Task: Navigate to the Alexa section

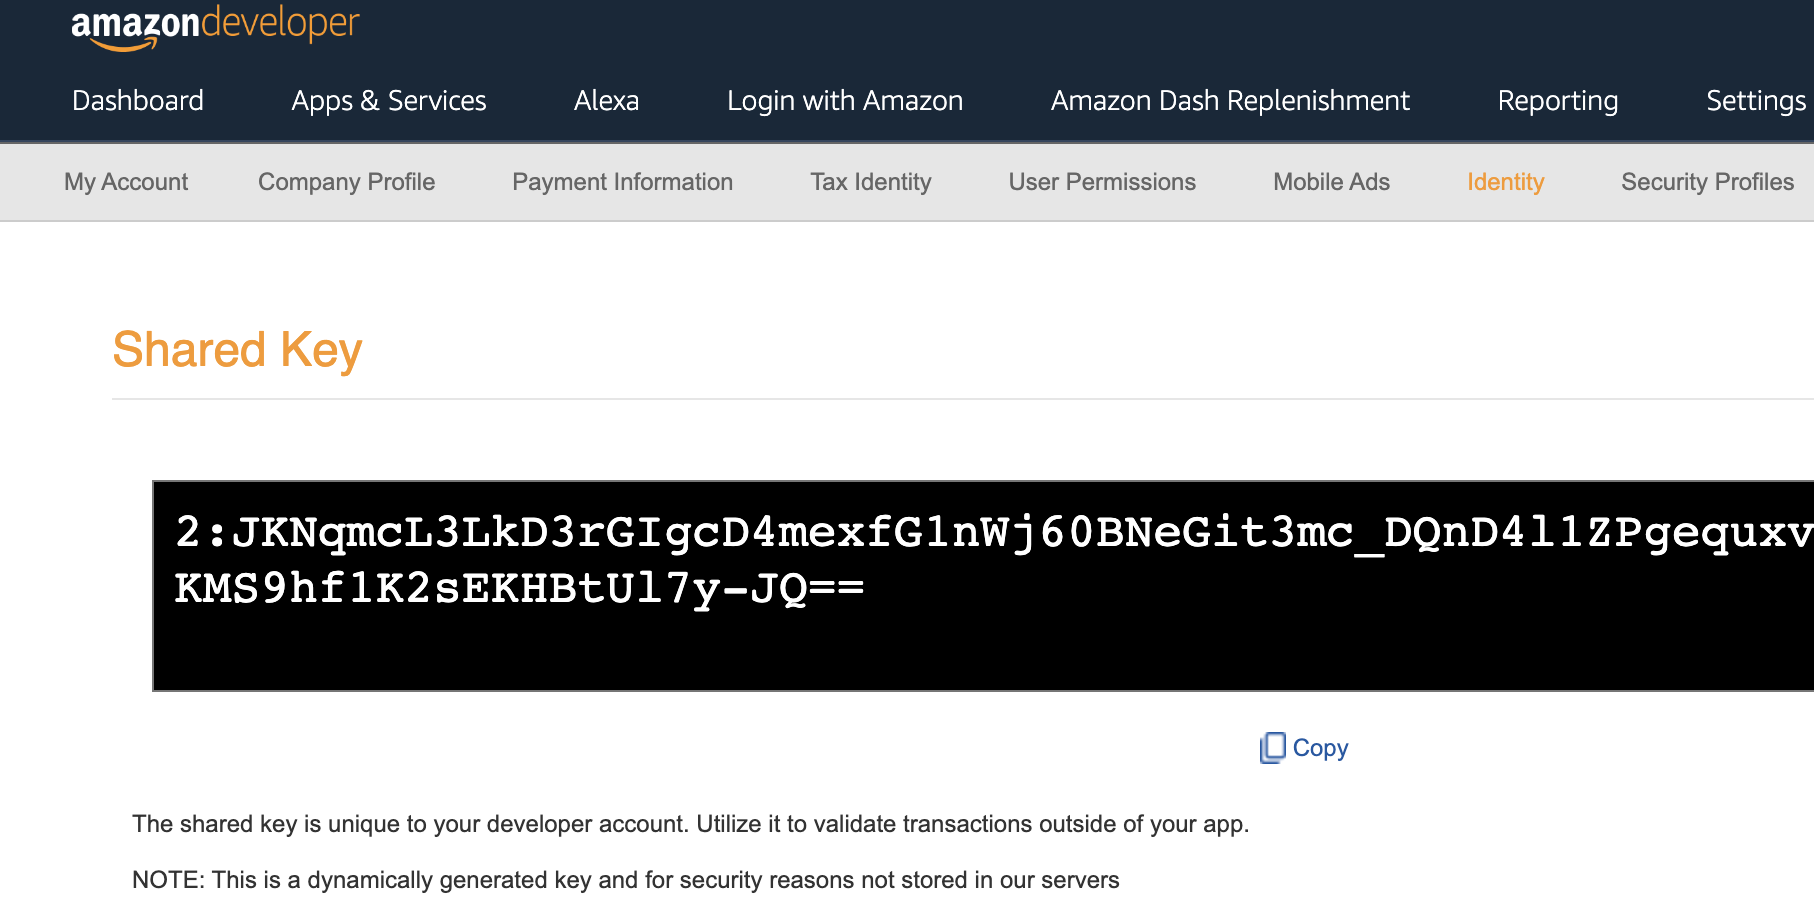Action: [606, 100]
